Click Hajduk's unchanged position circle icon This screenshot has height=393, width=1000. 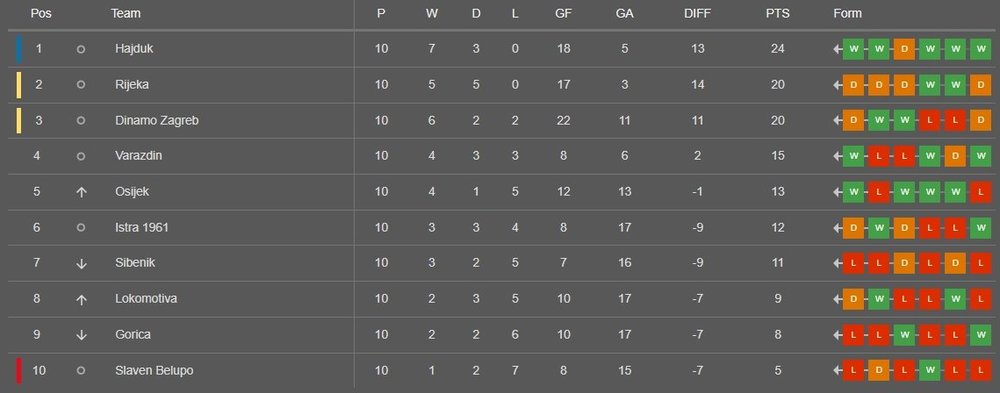tap(81, 49)
